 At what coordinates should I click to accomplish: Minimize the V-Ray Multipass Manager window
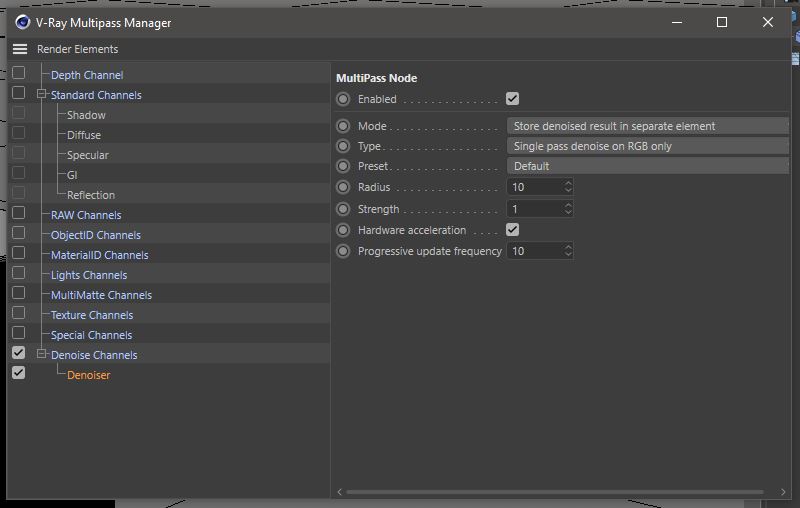pos(677,22)
